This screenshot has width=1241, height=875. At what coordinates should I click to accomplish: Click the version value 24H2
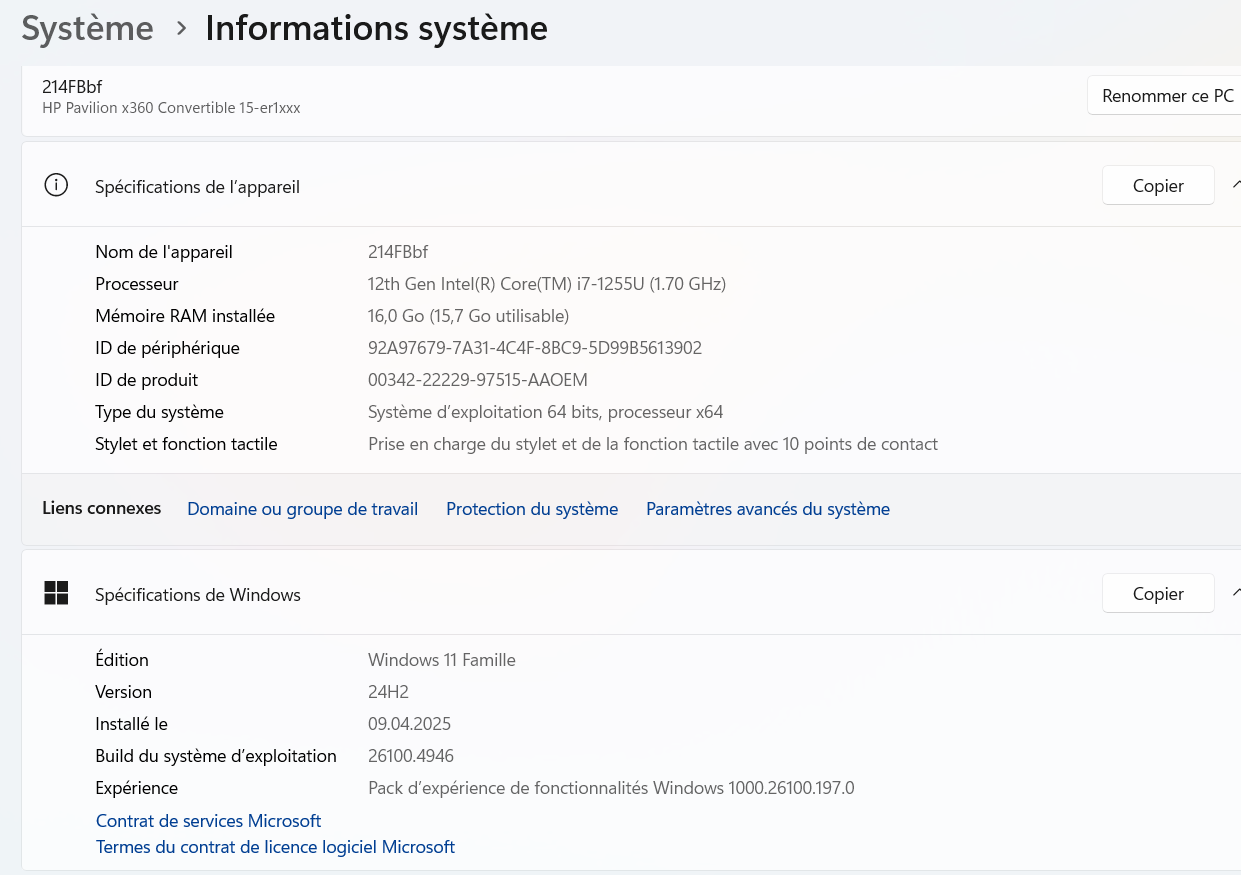pos(388,692)
